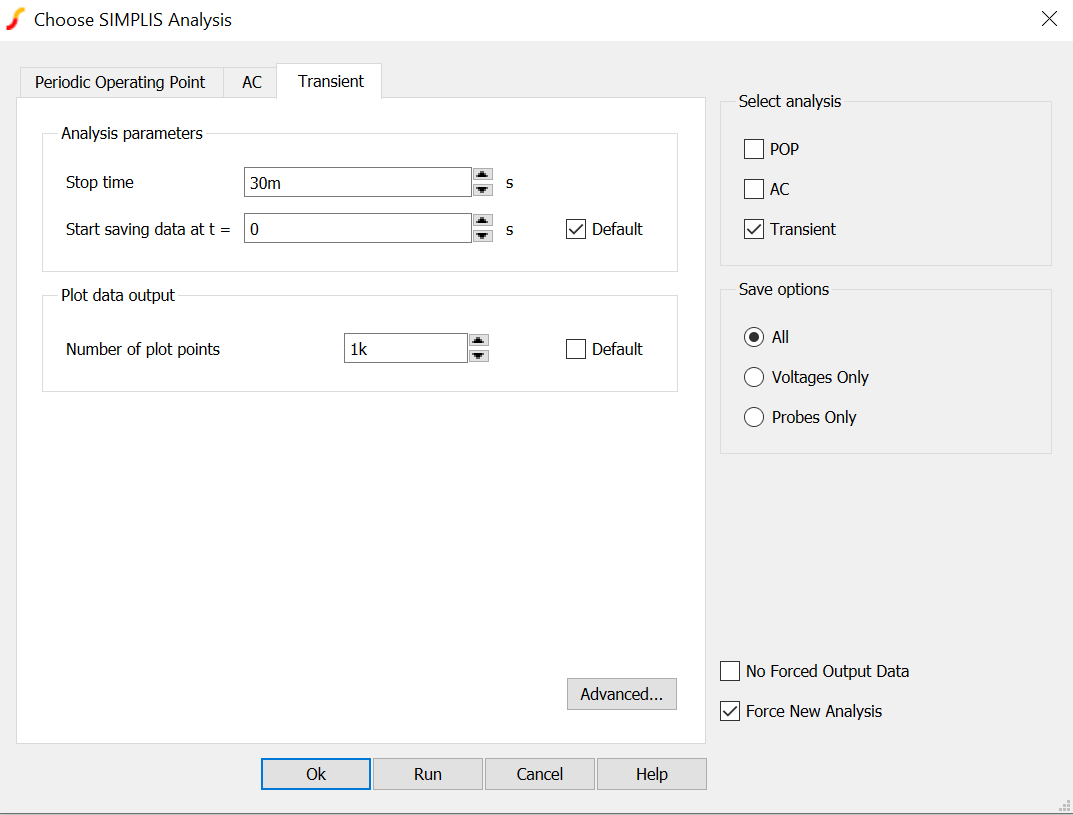Decrease Number of plot points
This screenshot has width=1073, height=815.
coord(478,355)
